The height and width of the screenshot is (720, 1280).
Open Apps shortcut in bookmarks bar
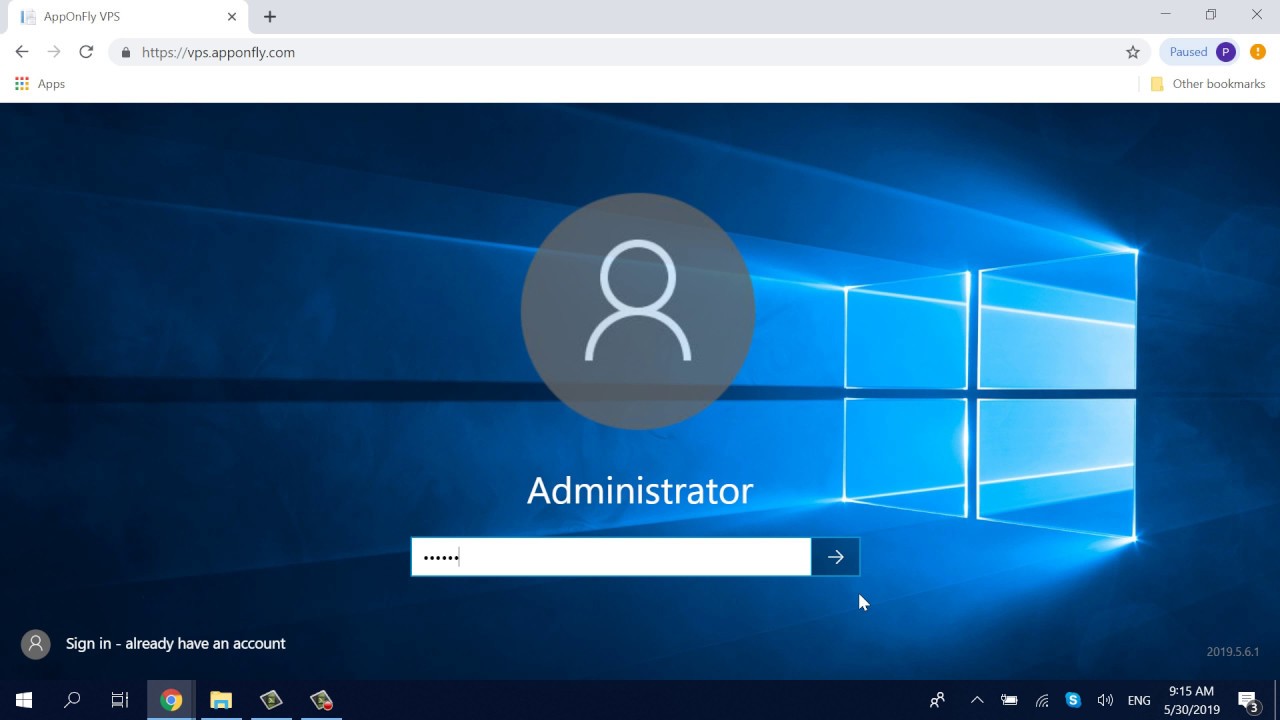40,84
